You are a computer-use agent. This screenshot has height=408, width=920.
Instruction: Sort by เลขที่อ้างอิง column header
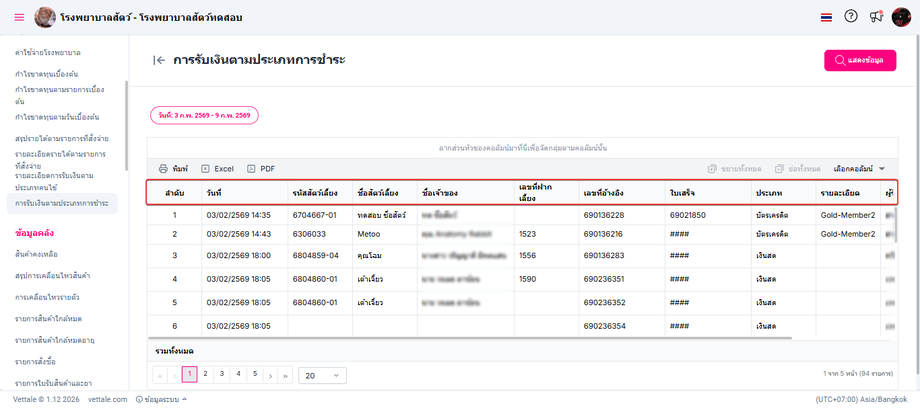tap(621, 193)
